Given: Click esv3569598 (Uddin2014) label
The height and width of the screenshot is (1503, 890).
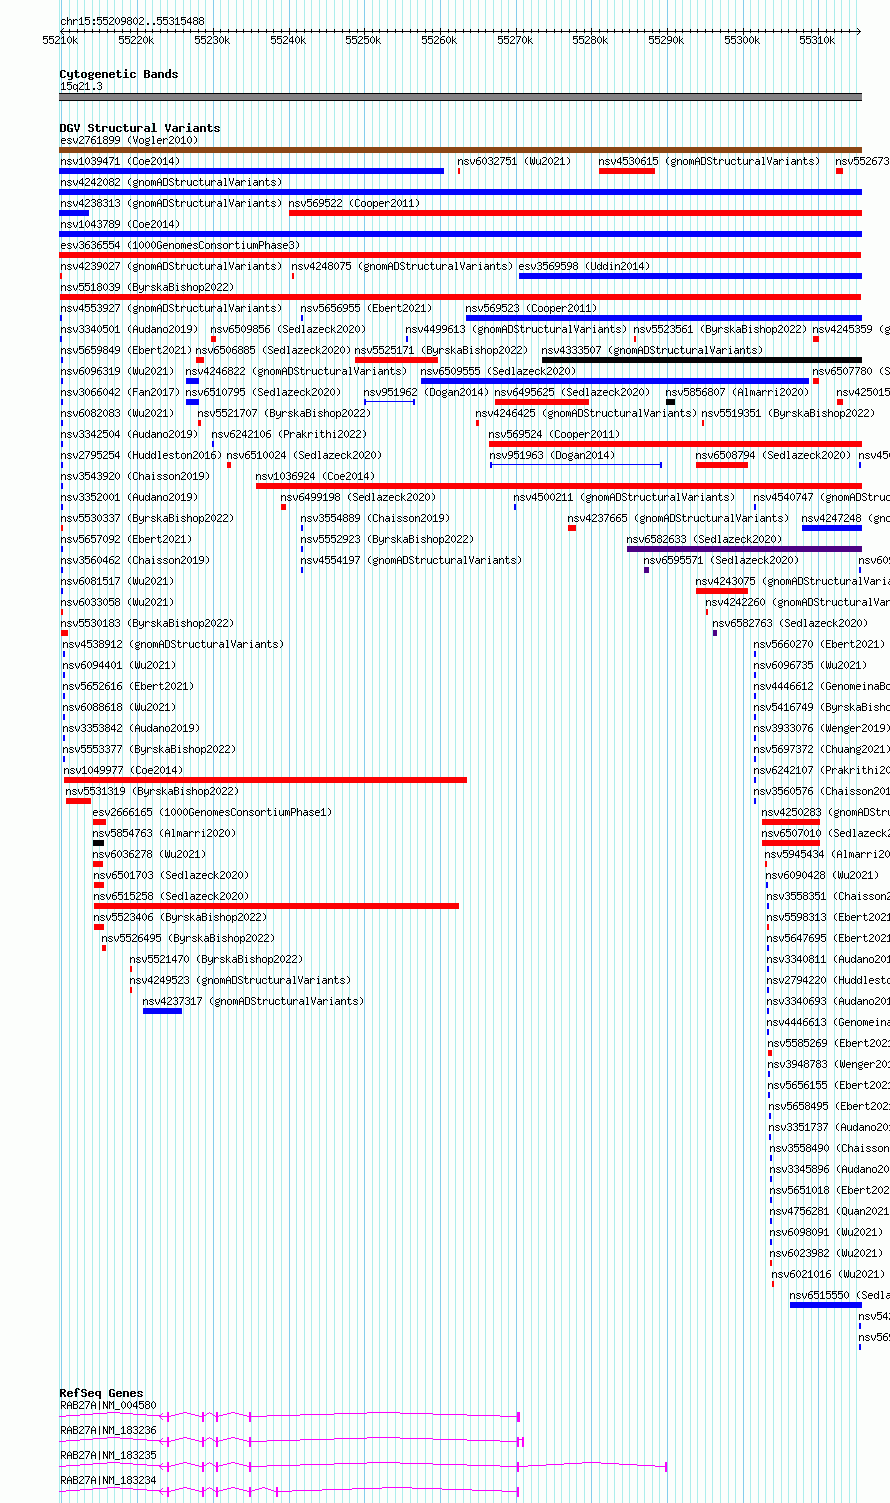Looking at the screenshot, I should [x=584, y=266].
